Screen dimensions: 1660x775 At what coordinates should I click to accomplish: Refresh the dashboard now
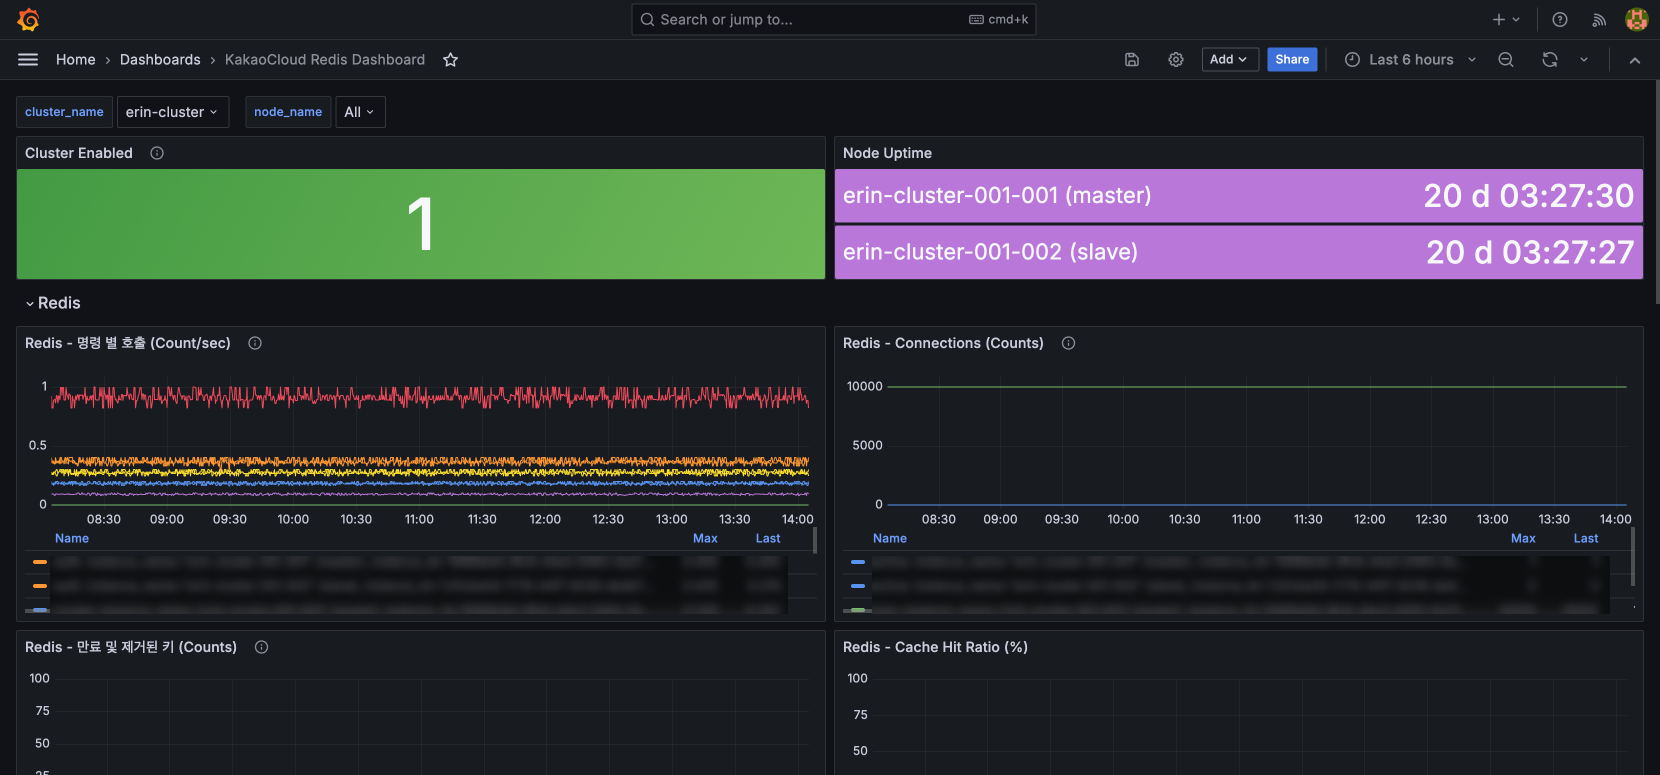(x=1550, y=60)
